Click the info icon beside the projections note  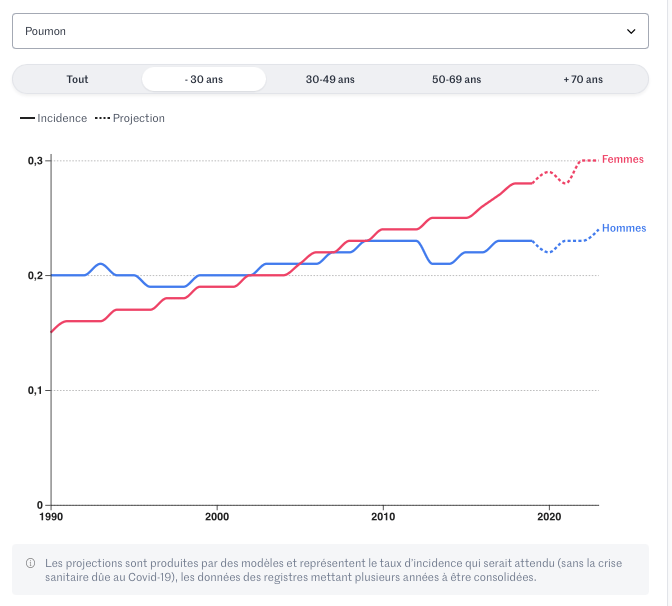tap(31, 563)
